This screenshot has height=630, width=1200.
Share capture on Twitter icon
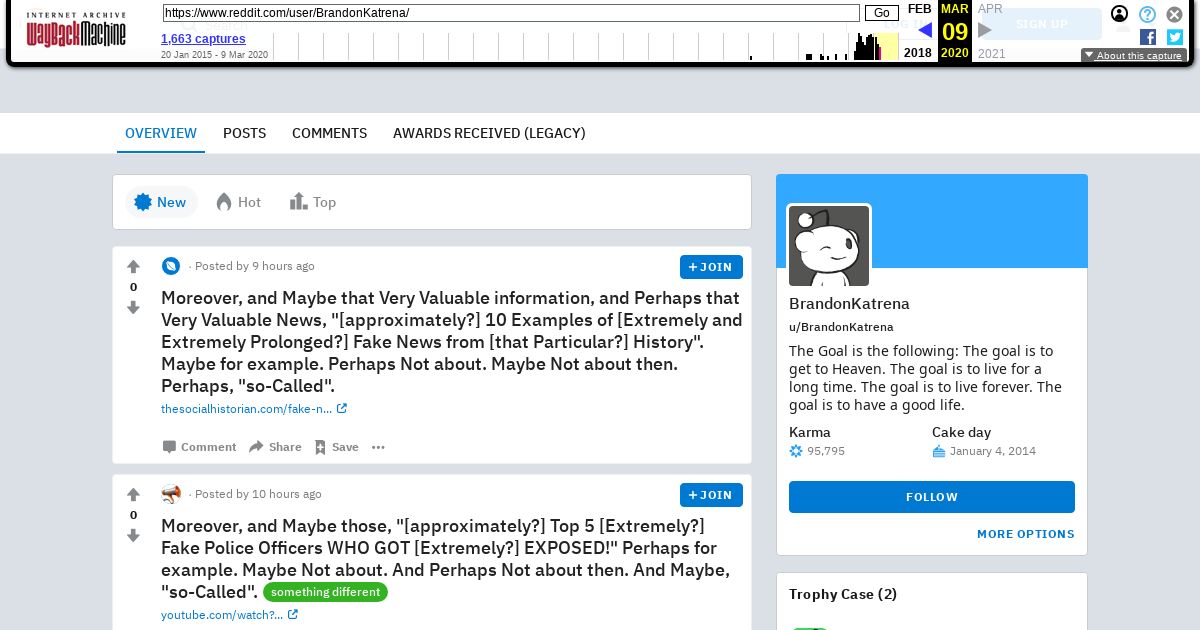click(1175, 37)
